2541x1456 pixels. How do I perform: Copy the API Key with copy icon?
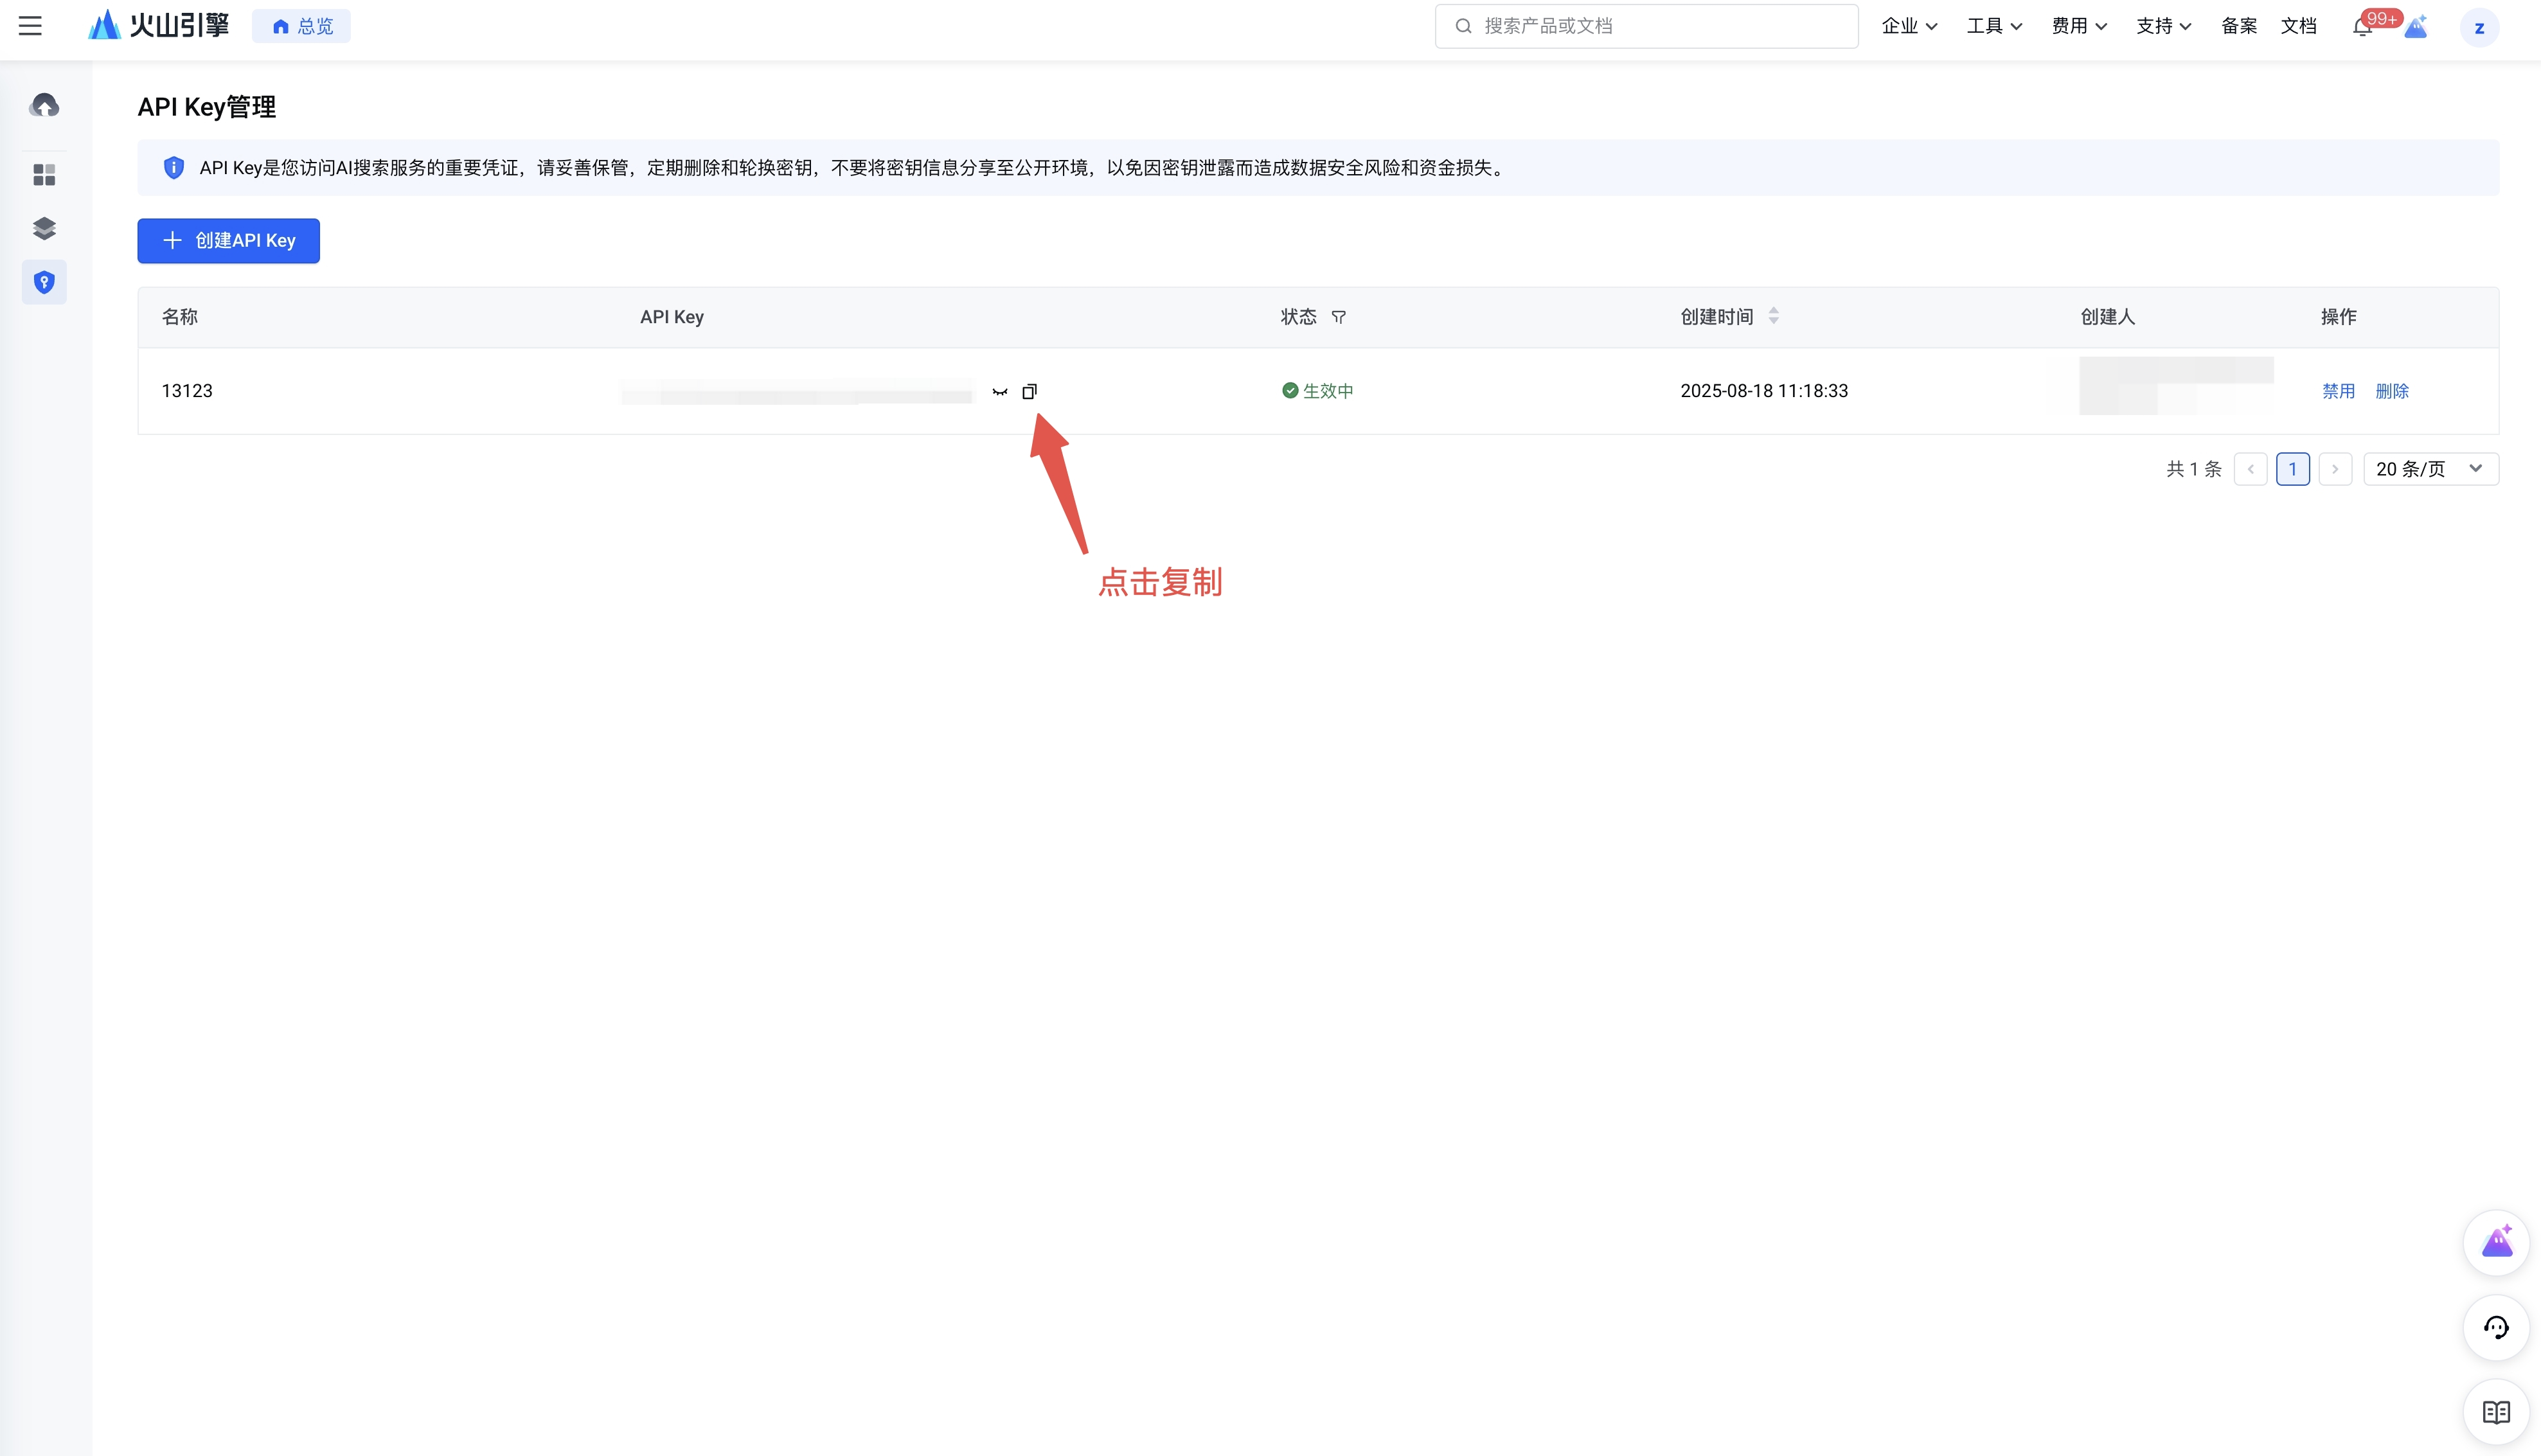click(x=1029, y=391)
